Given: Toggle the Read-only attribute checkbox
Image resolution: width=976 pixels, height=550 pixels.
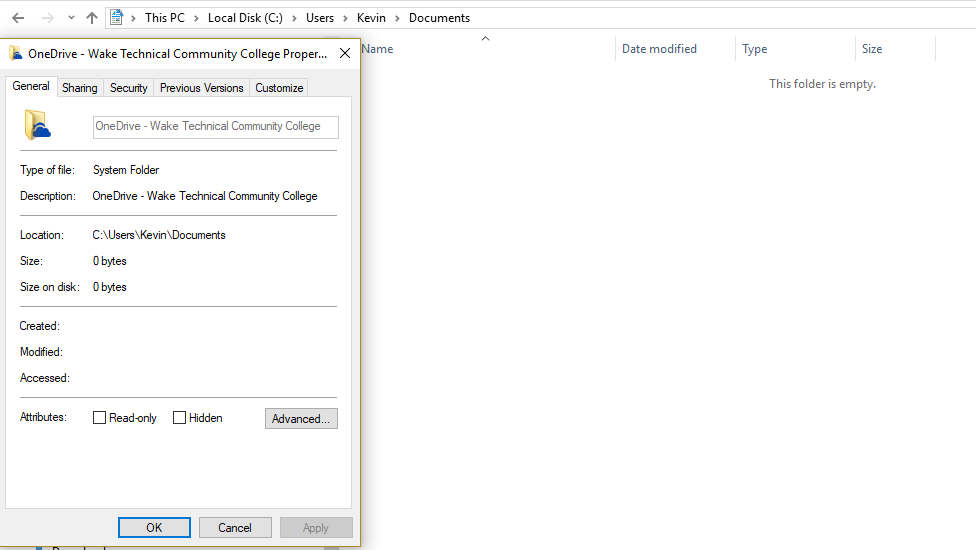Looking at the screenshot, I should pyautogui.click(x=100, y=417).
